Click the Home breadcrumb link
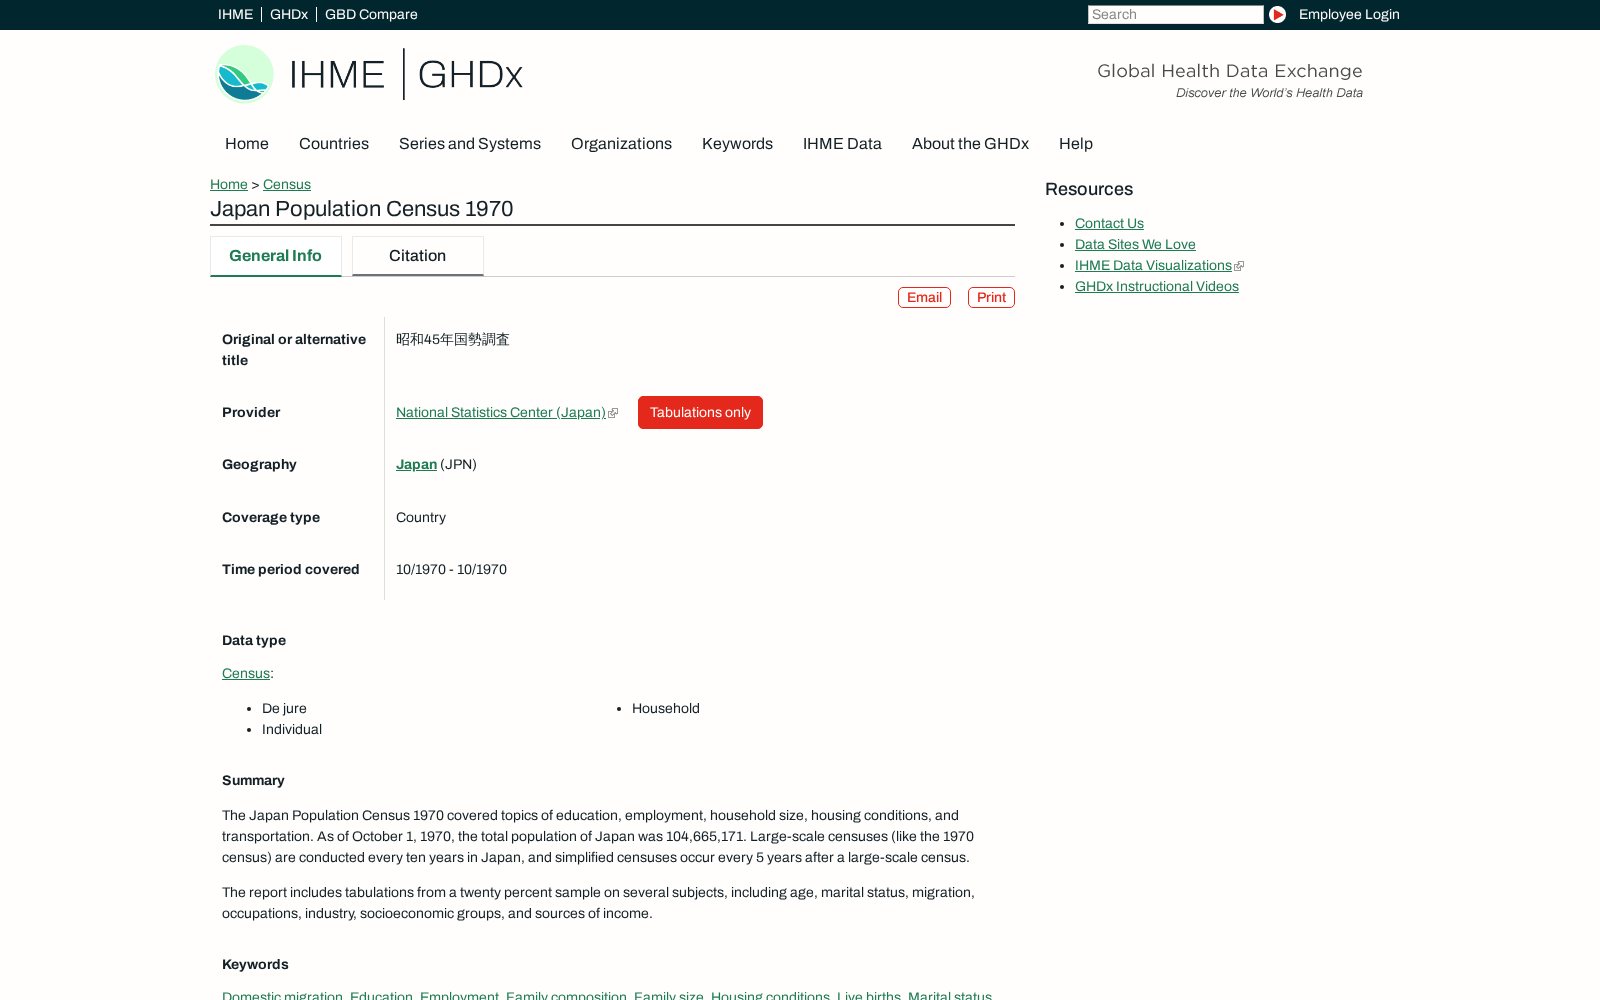The image size is (1600, 1000). click(229, 184)
